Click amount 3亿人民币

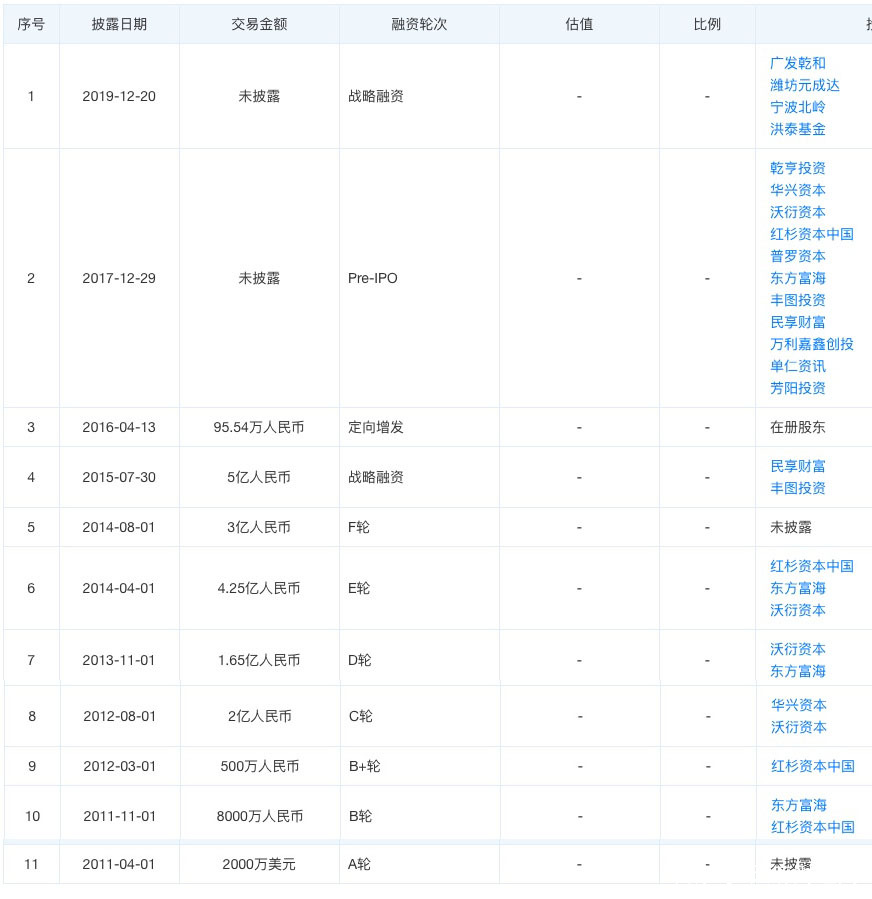pos(259,527)
